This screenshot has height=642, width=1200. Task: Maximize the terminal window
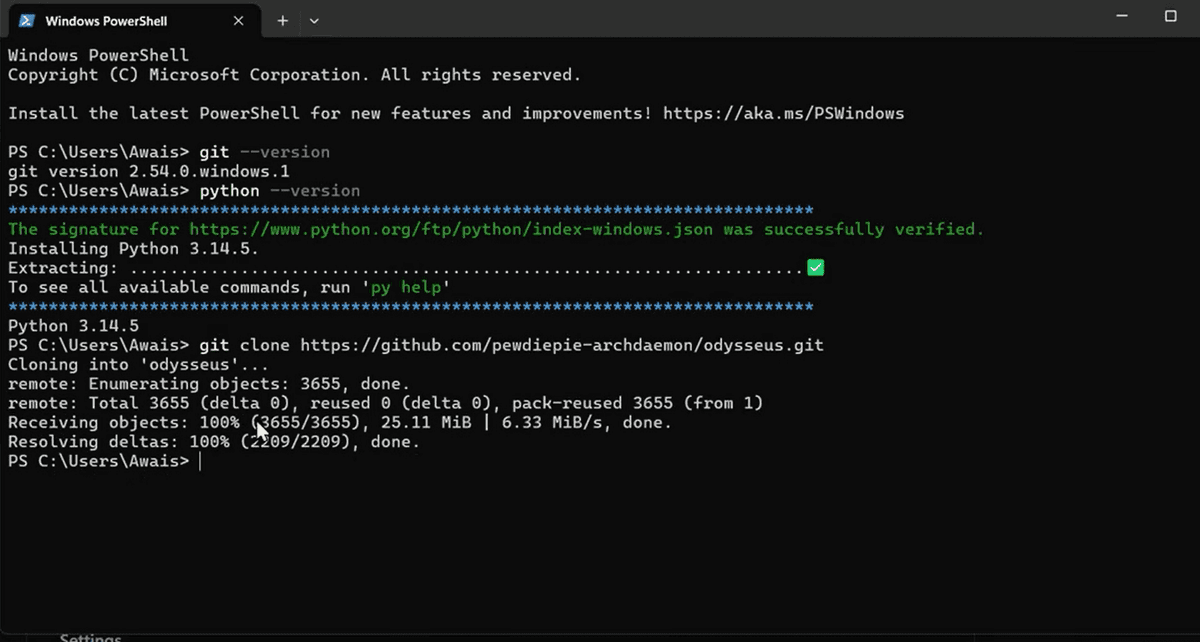1170,17
